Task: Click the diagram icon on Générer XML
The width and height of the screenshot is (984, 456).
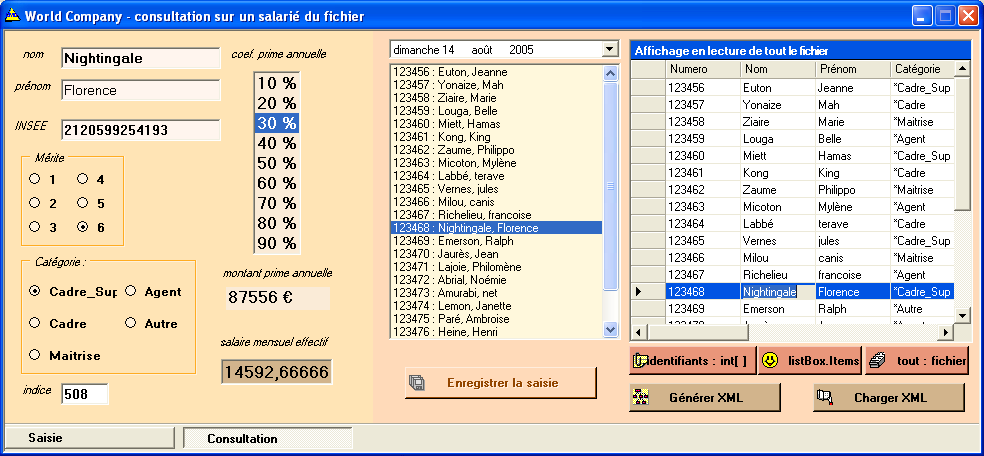Action: tap(642, 397)
